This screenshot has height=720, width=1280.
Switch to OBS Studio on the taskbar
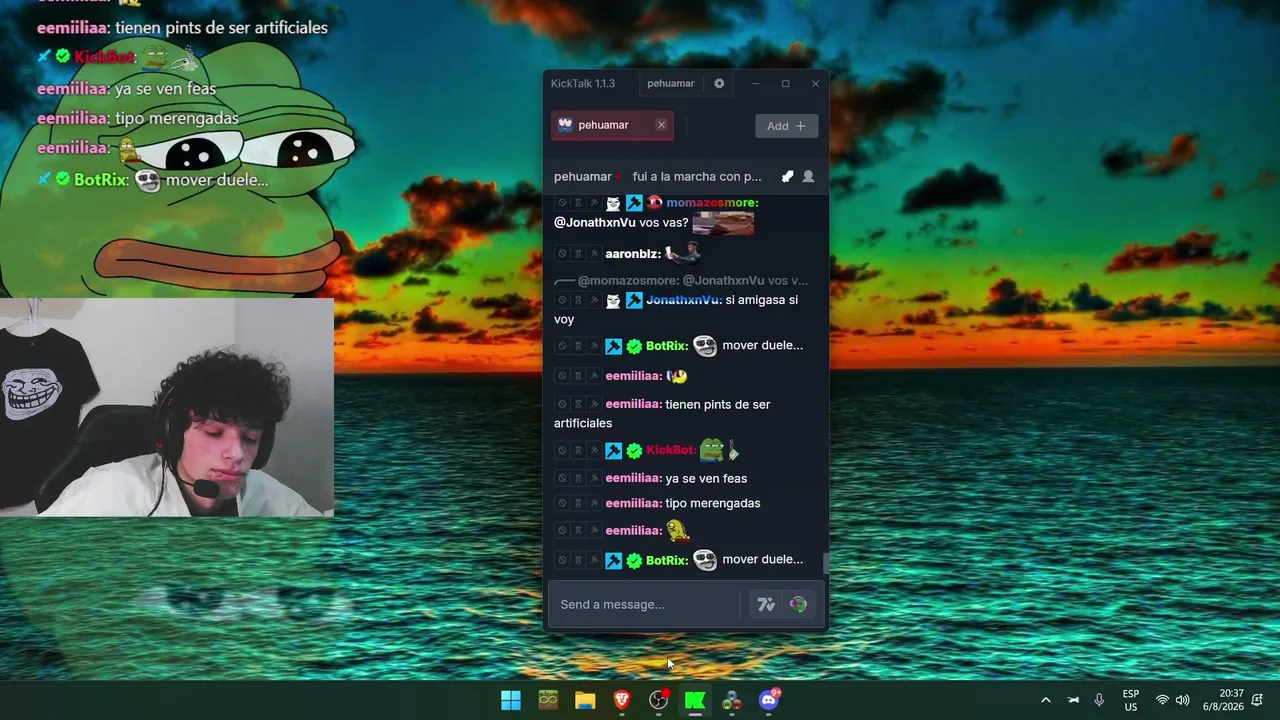(658, 700)
